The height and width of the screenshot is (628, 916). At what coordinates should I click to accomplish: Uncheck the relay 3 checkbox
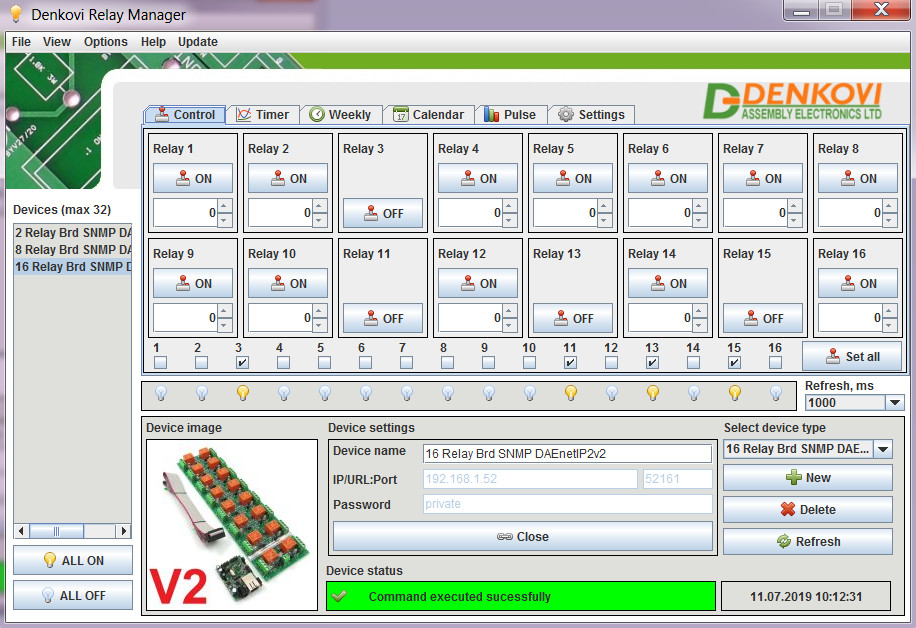[242, 363]
